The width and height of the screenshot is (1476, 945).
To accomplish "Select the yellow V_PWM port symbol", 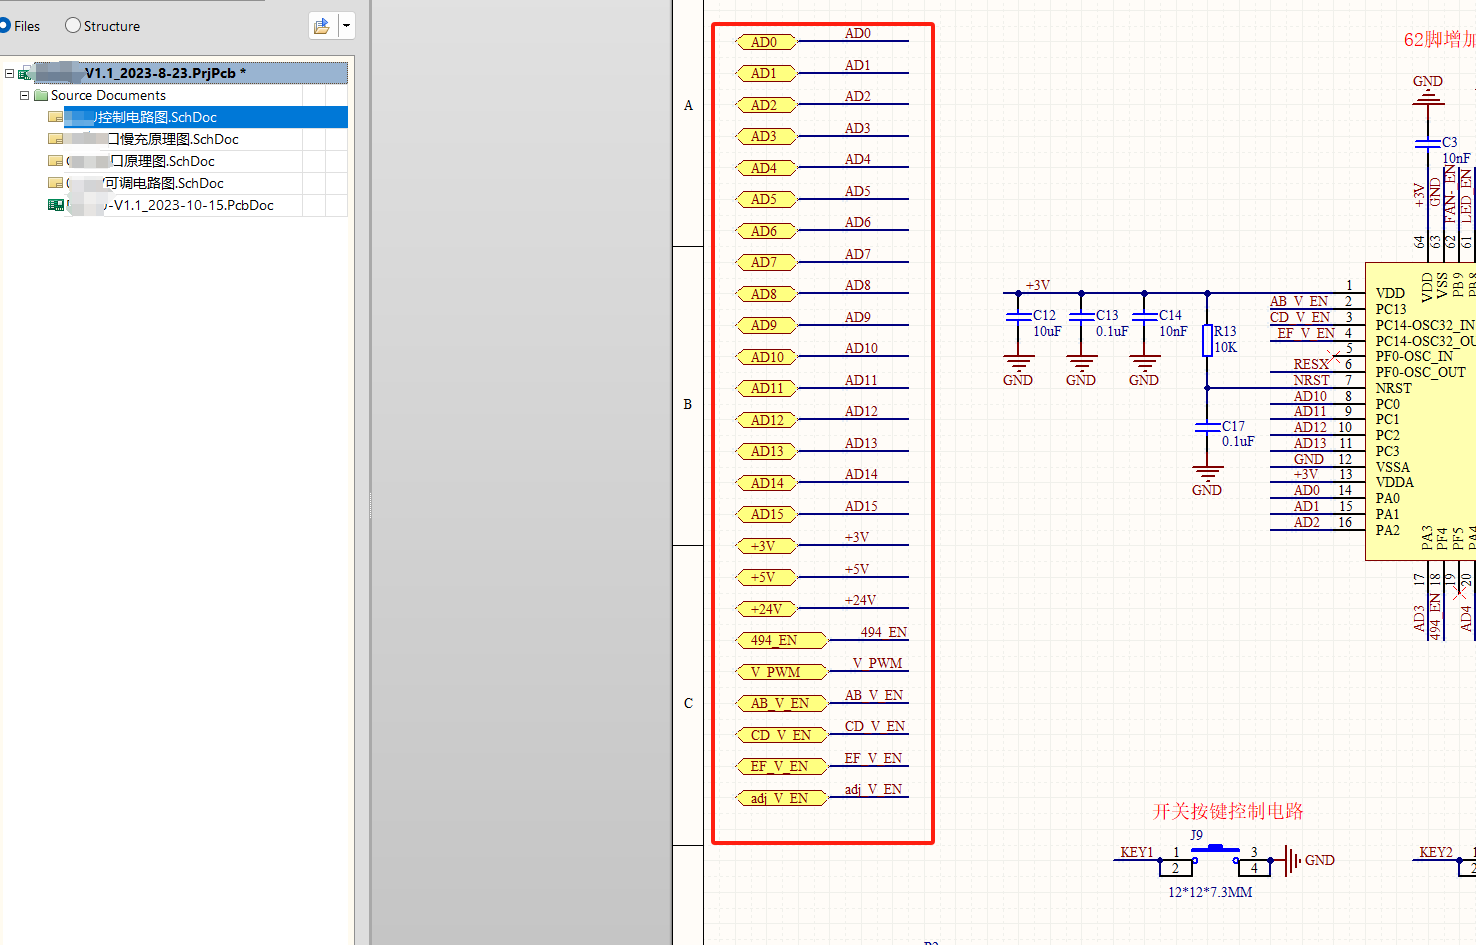I will (782, 672).
